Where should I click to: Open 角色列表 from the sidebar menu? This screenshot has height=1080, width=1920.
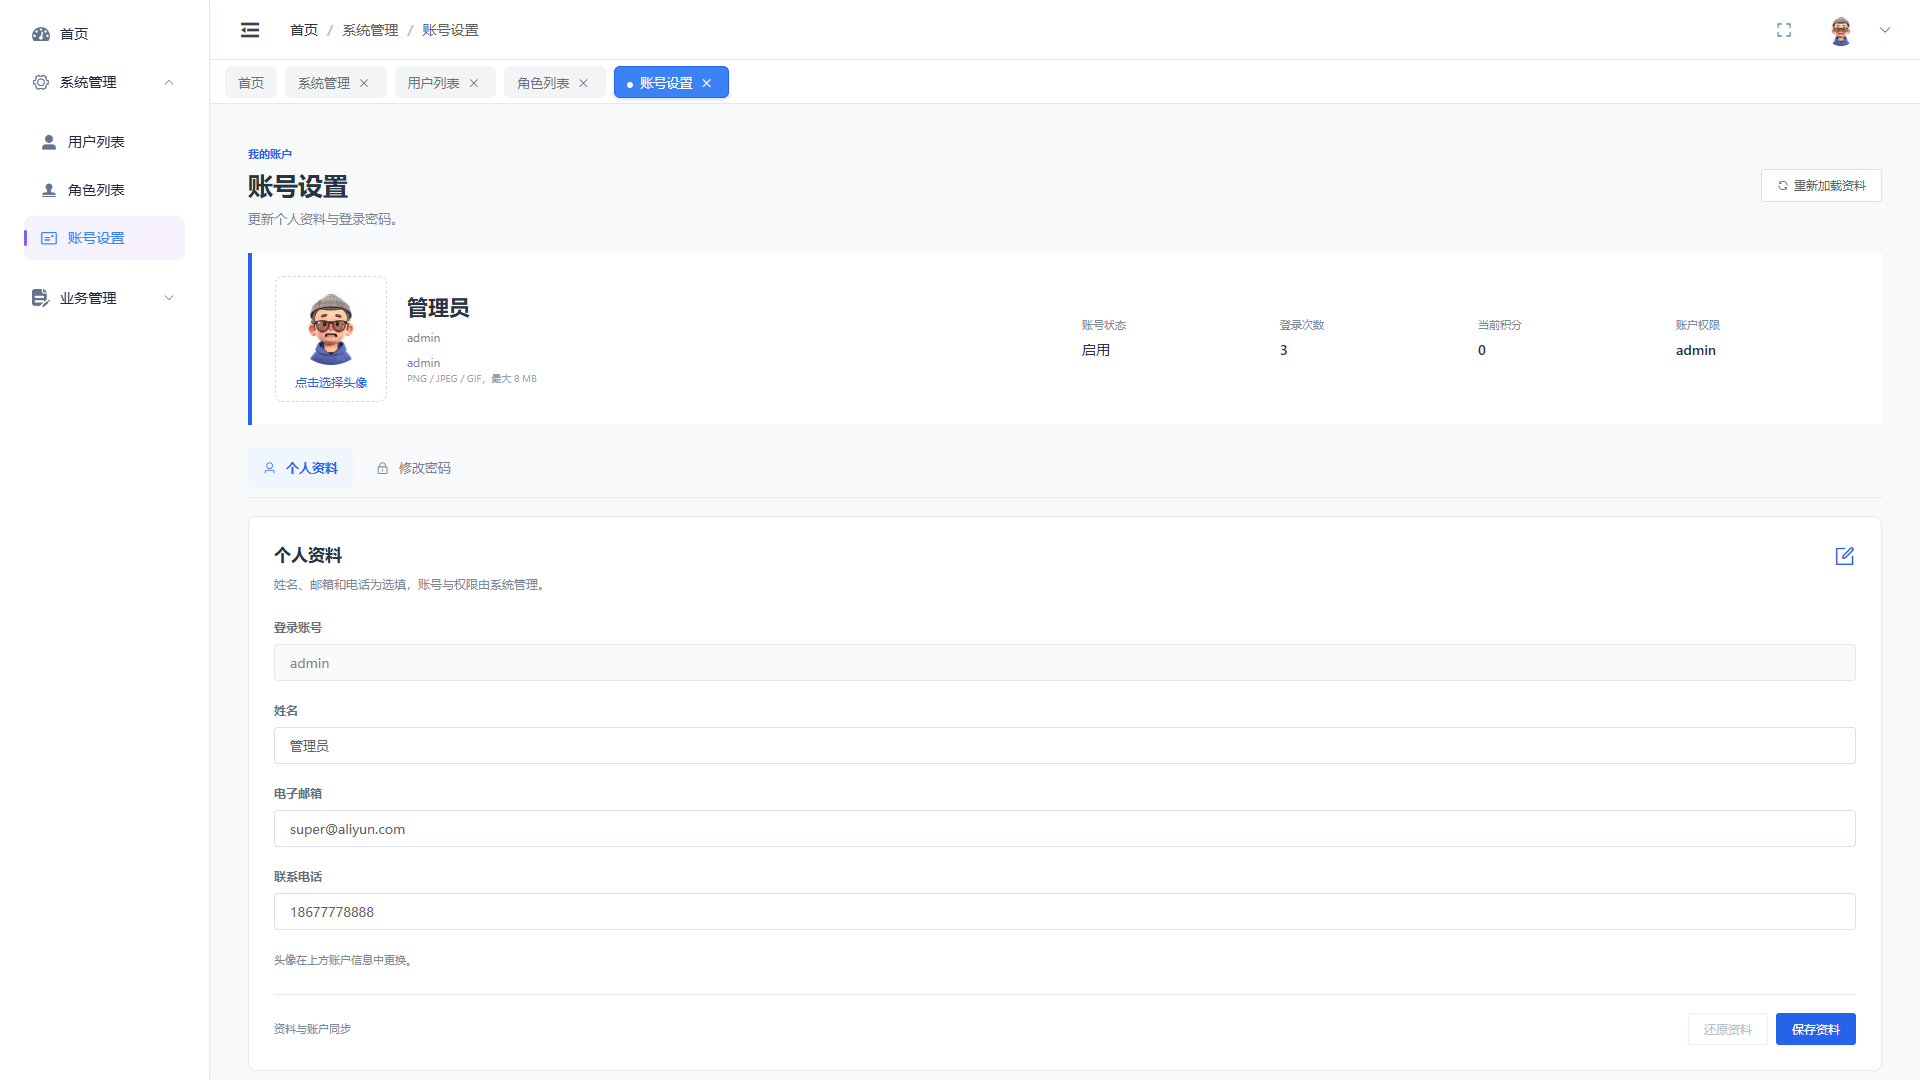click(104, 190)
